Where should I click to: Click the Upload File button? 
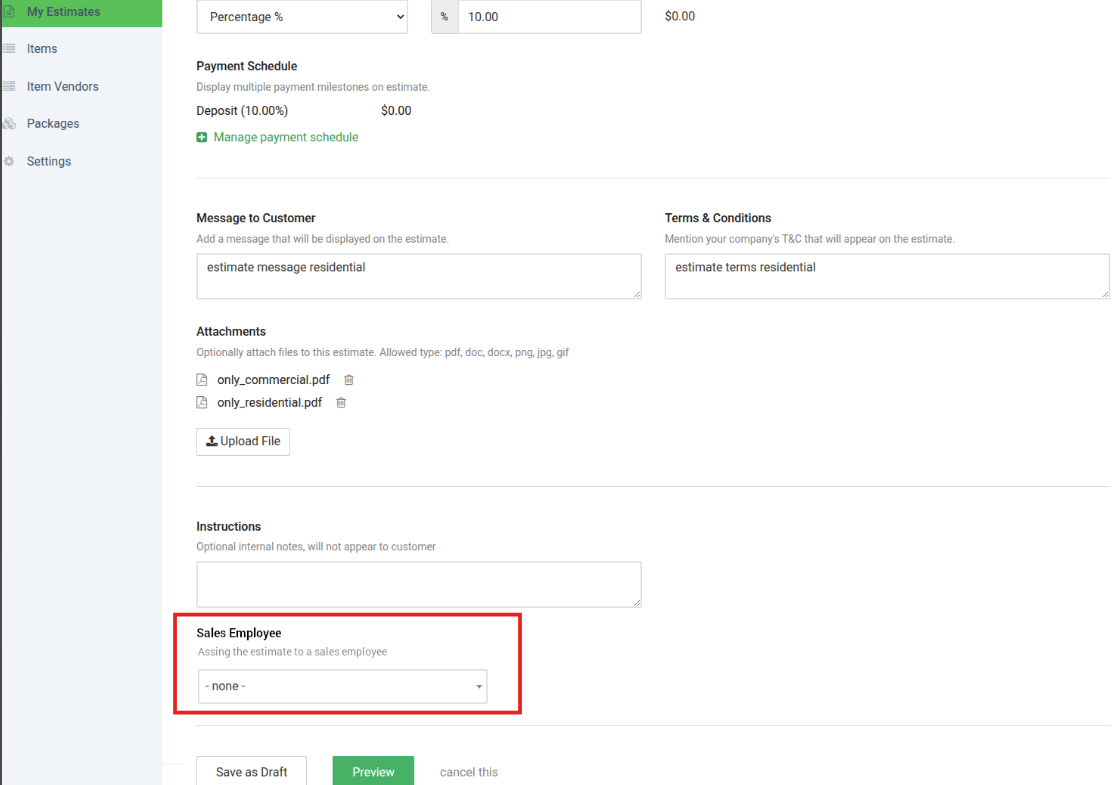(x=243, y=441)
